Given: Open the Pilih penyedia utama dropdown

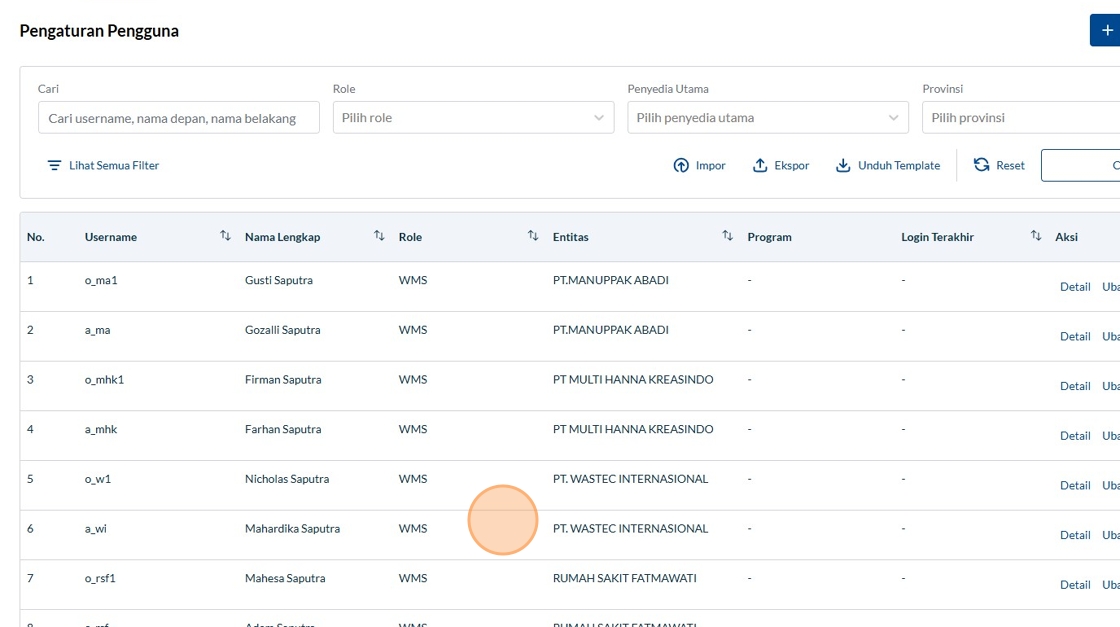Looking at the screenshot, I should (x=767, y=118).
